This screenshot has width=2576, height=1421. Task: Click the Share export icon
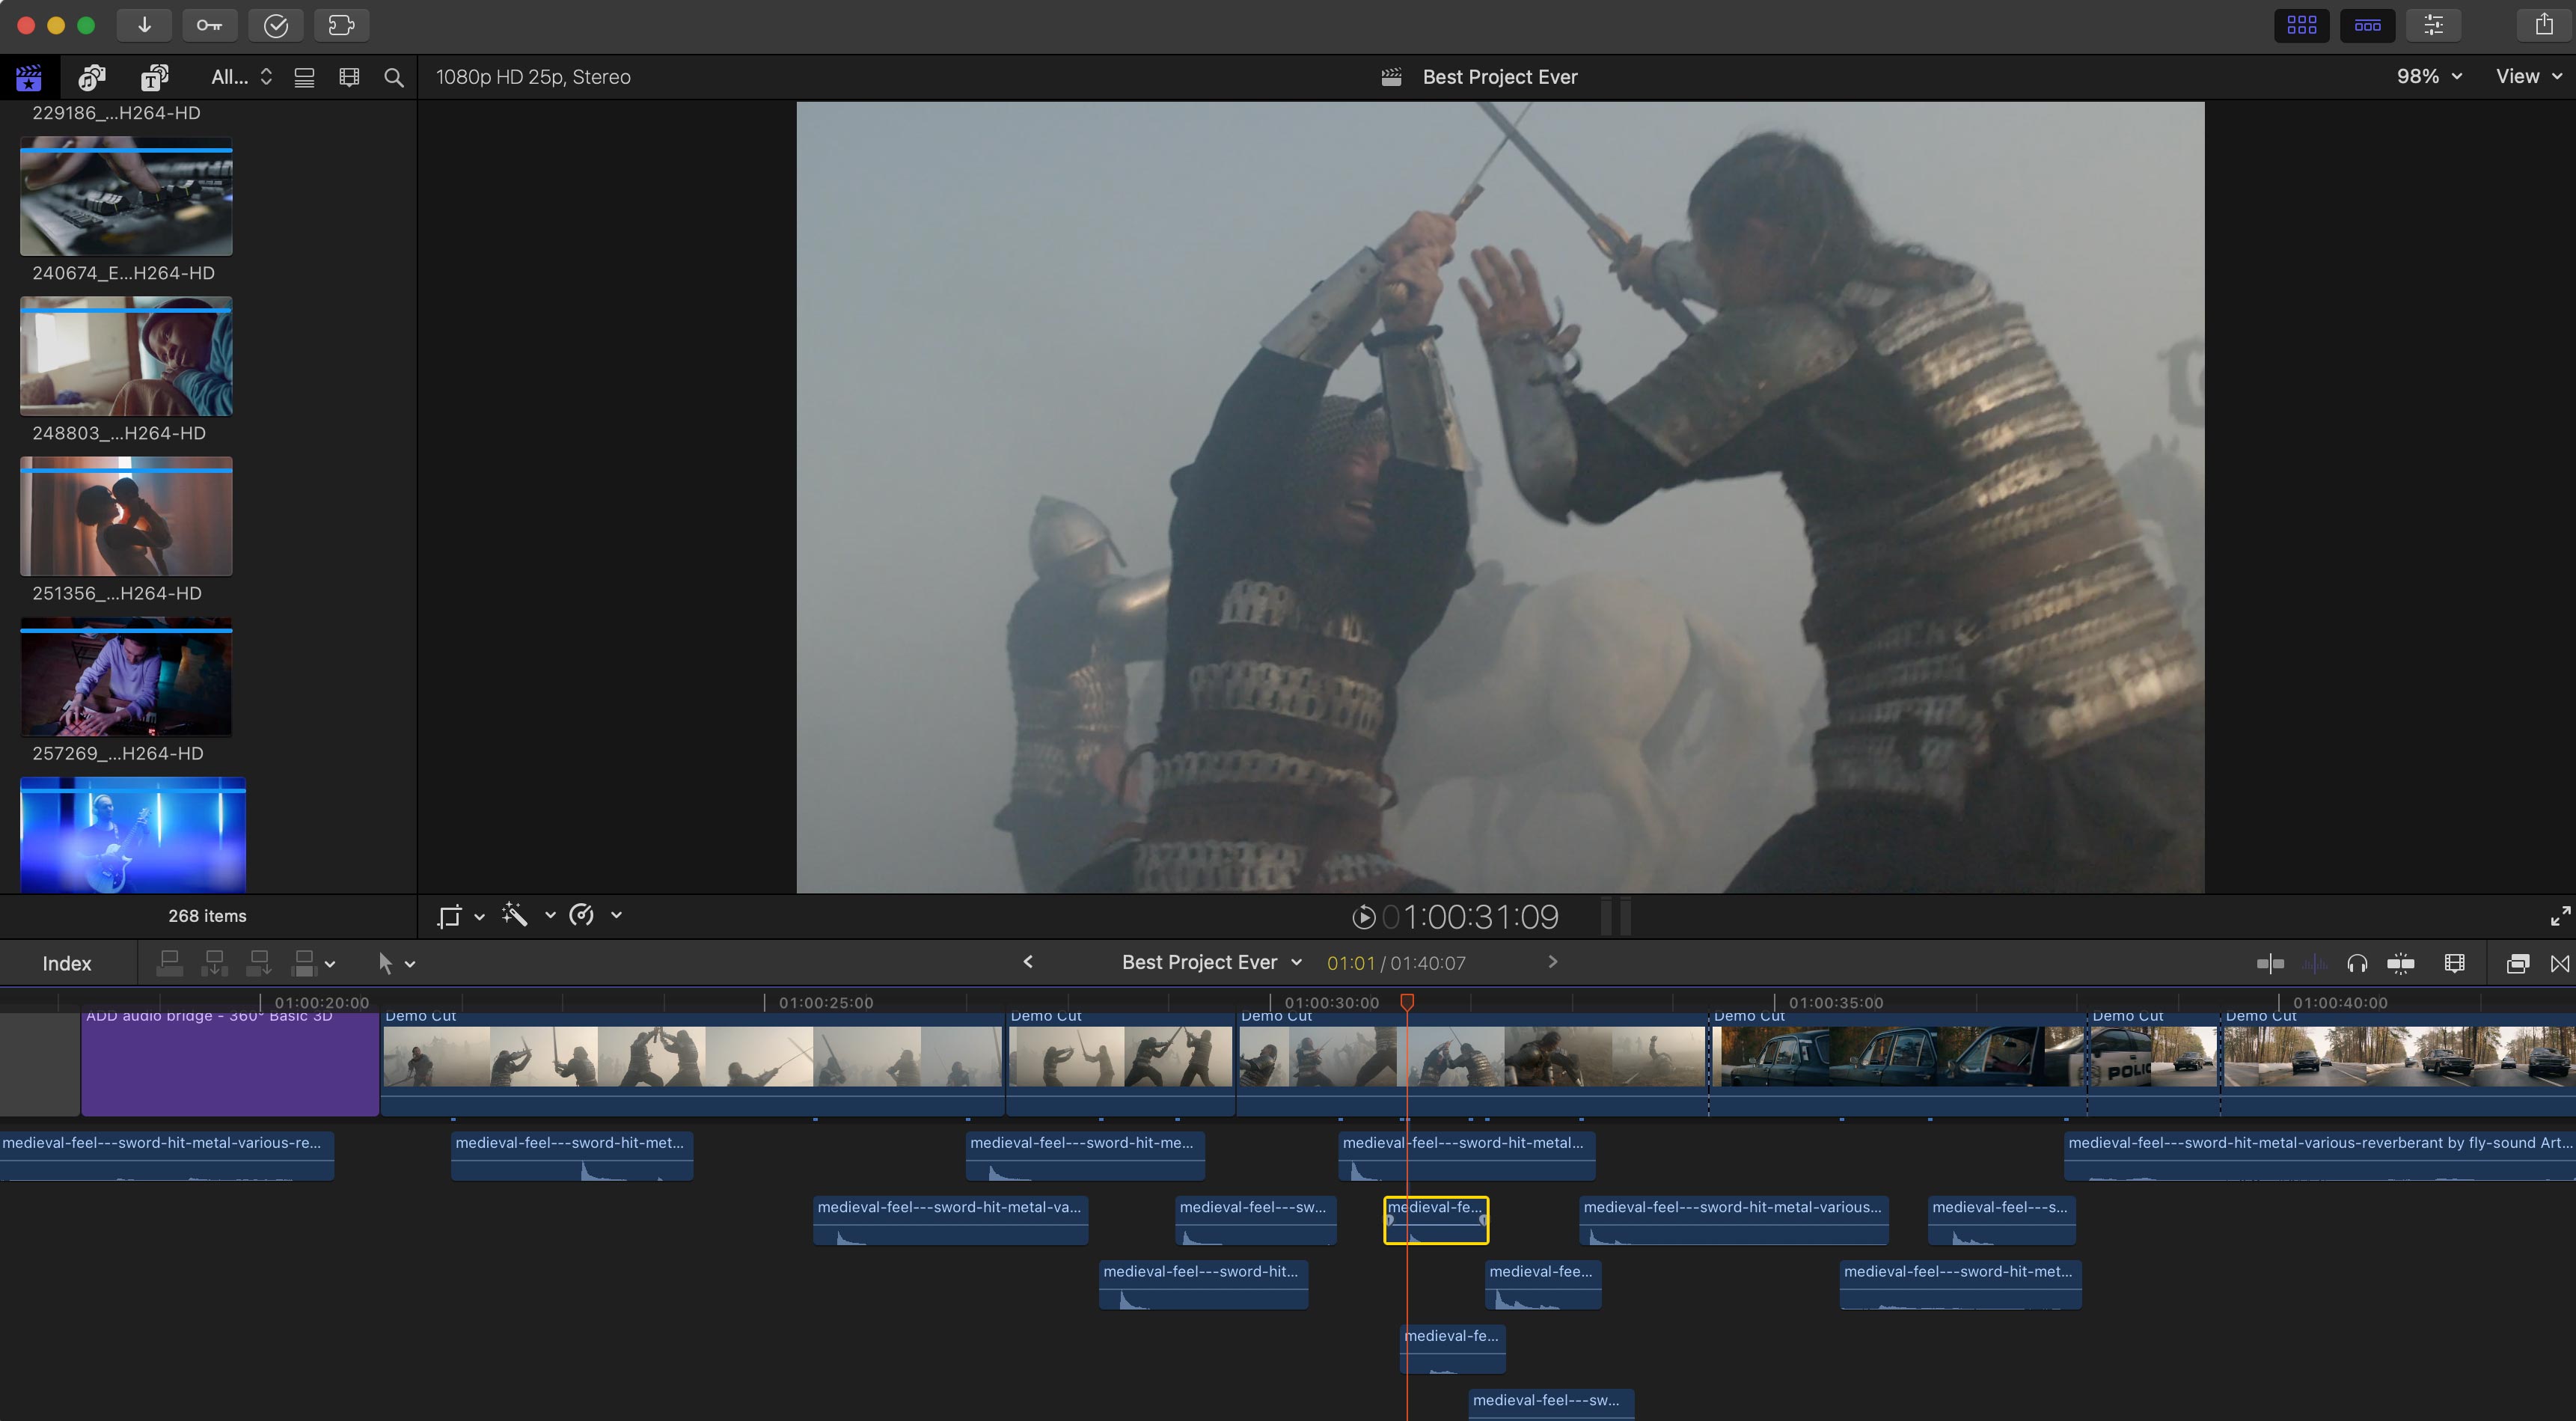coord(2544,25)
